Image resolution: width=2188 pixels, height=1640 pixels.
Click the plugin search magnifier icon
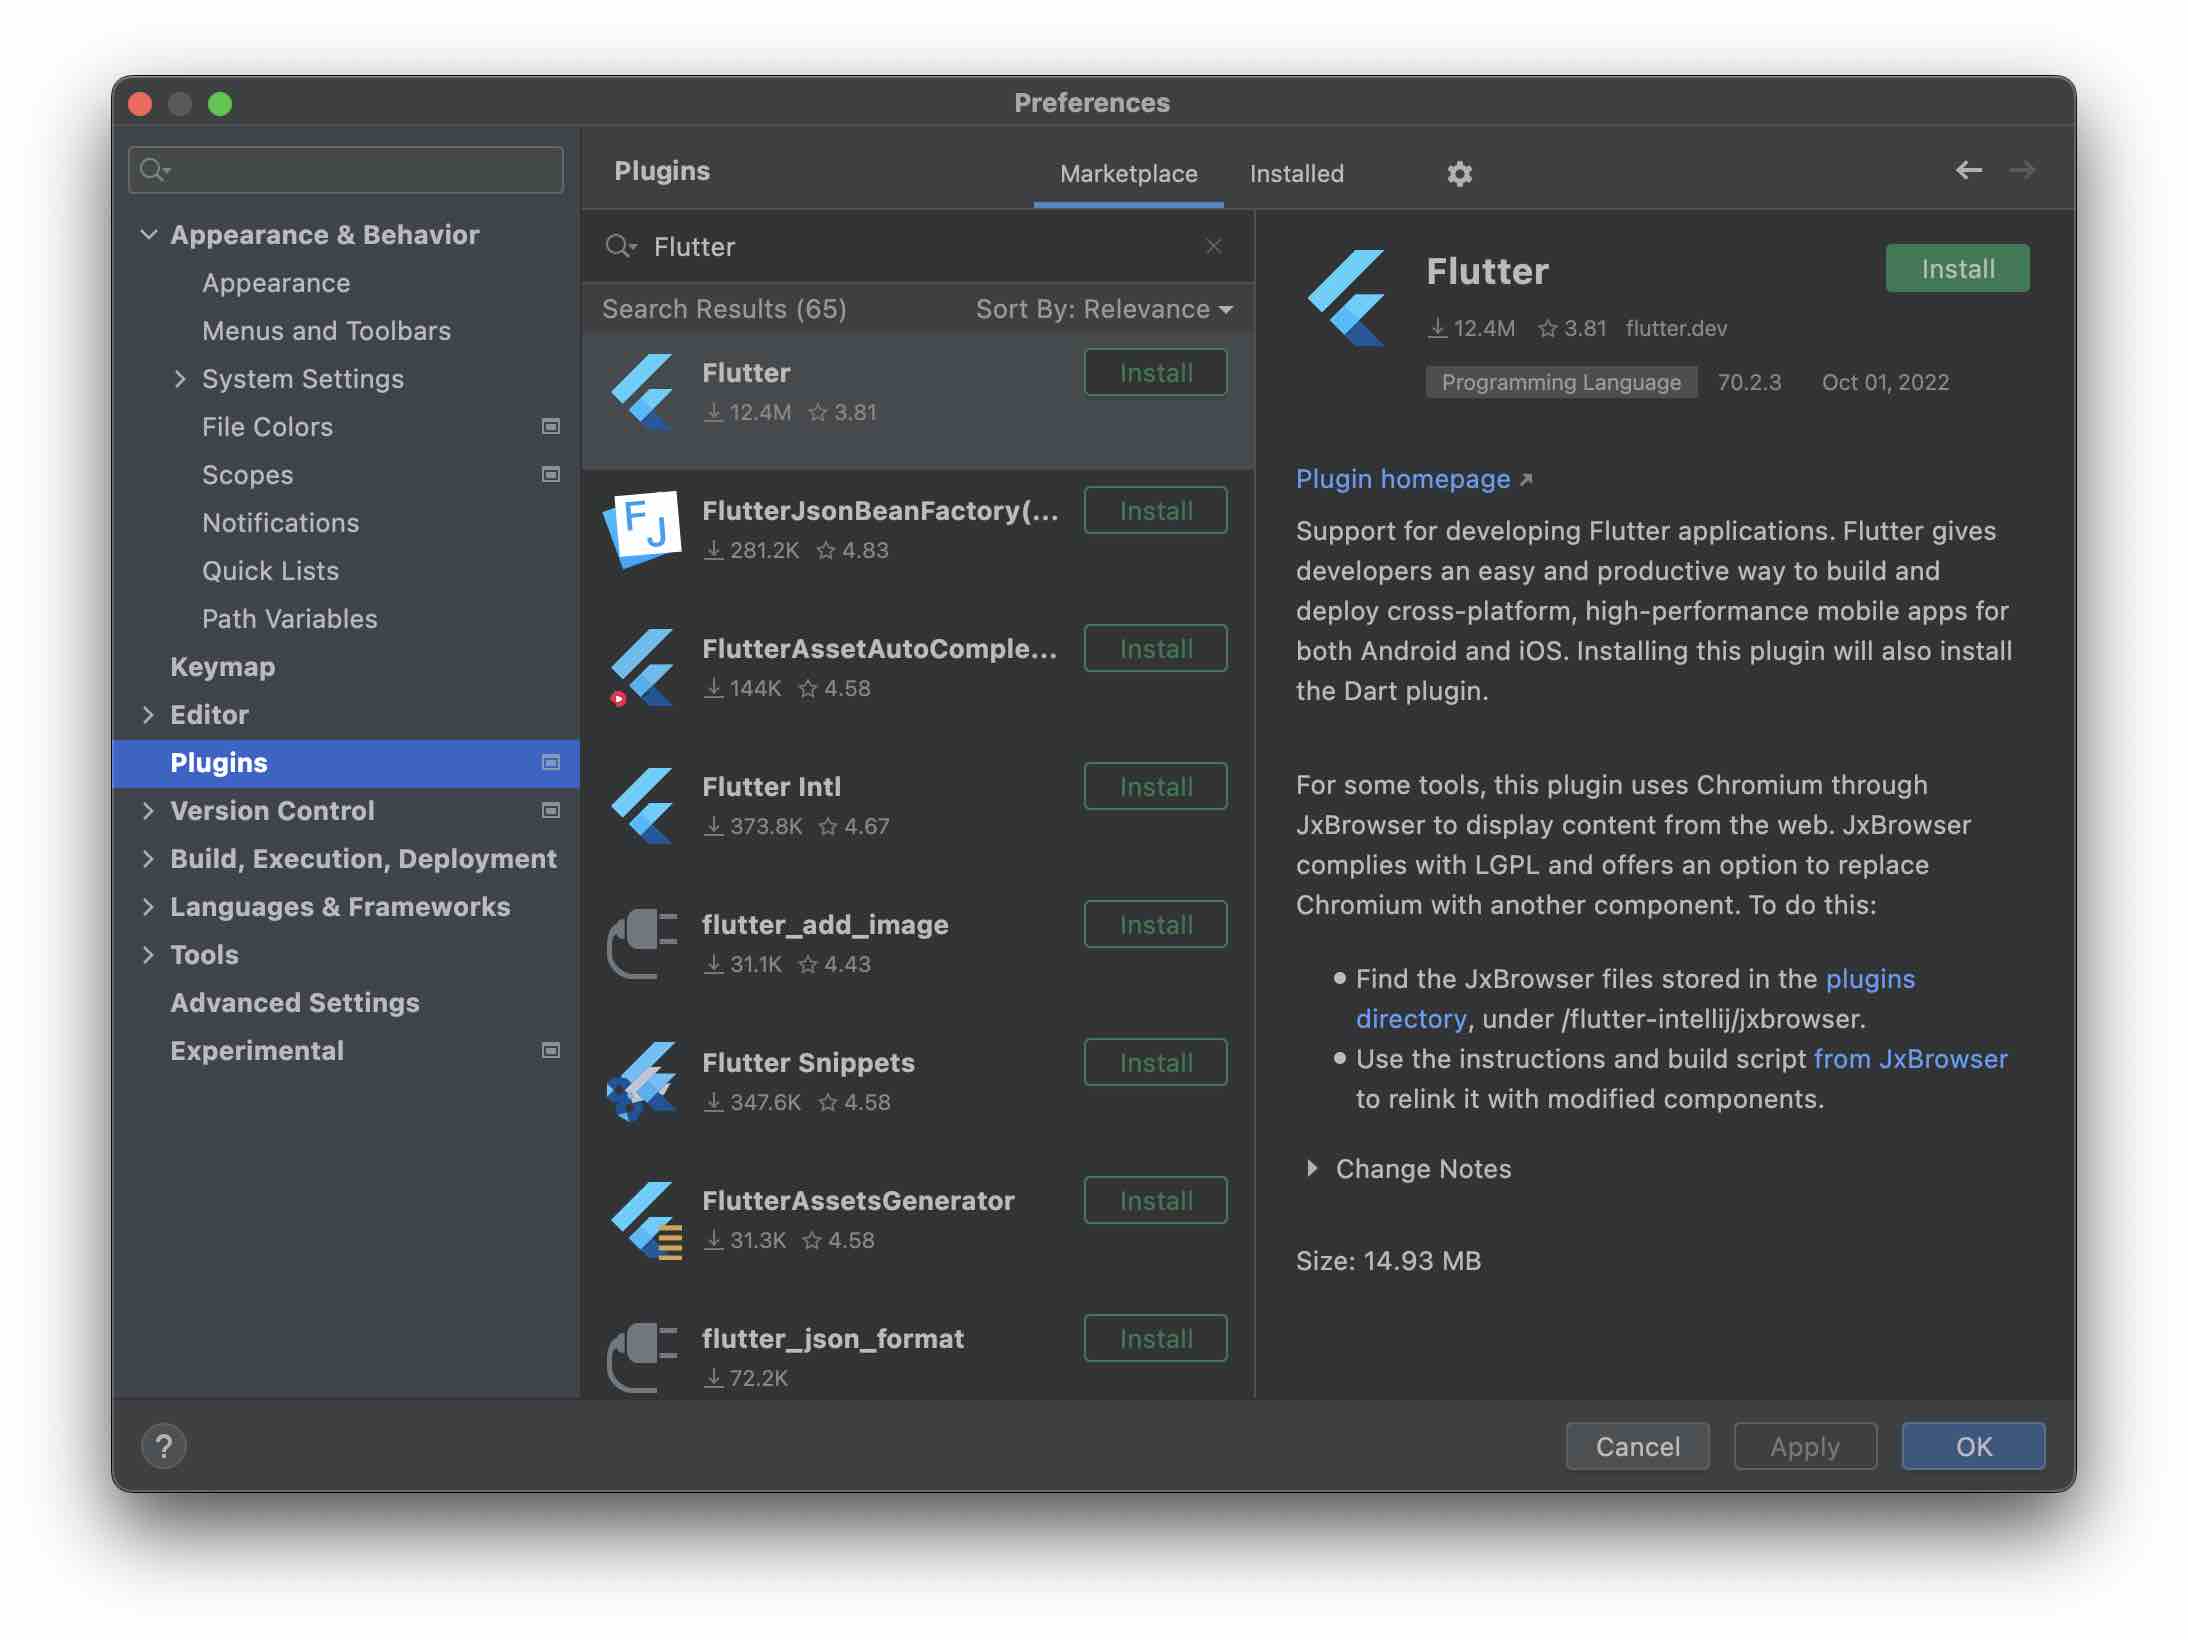coord(622,246)
